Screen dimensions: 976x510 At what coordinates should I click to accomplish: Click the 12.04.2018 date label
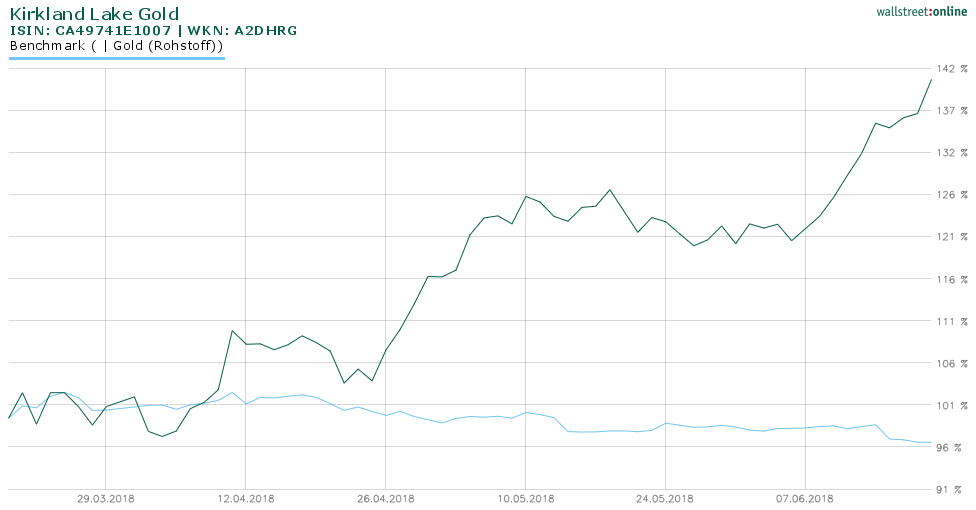tap(246, 498)
